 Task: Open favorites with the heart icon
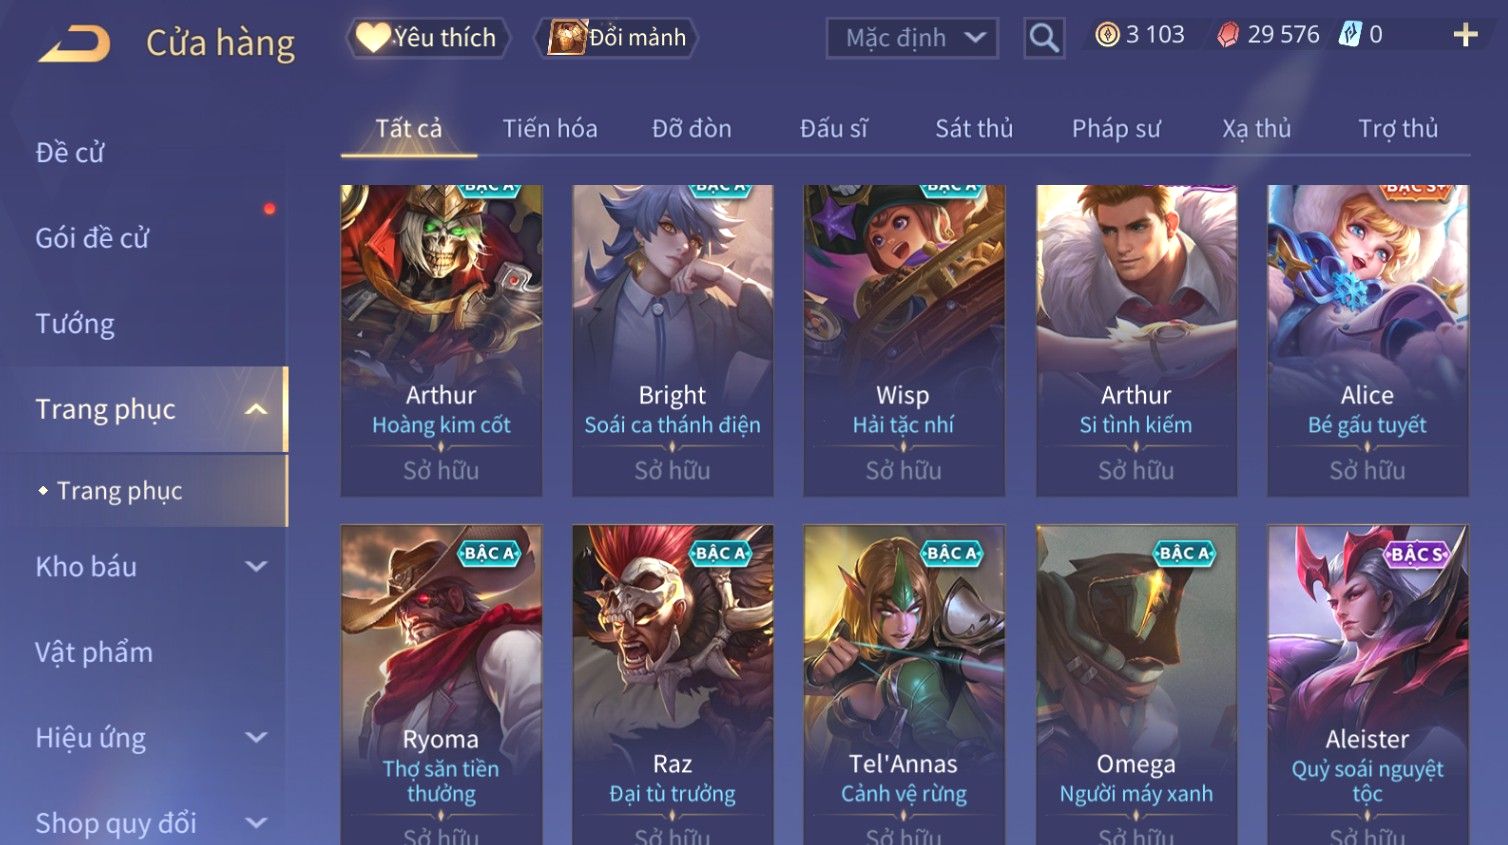(373, 38)
